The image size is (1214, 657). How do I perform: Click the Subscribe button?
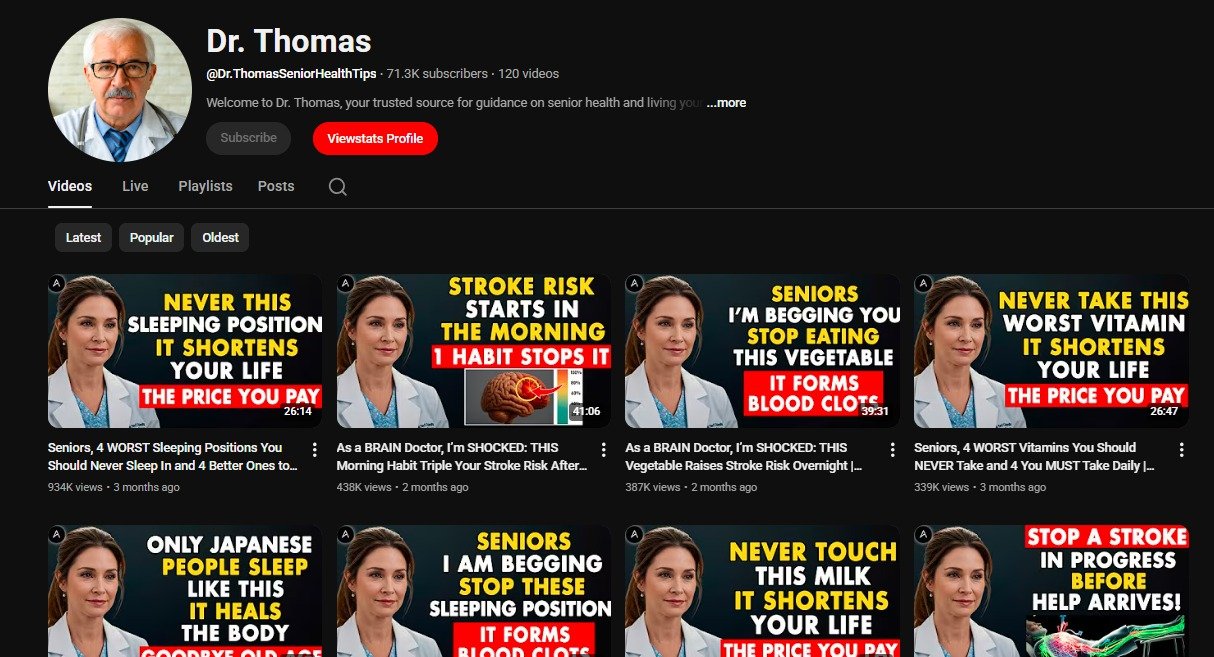pos(248,138)
